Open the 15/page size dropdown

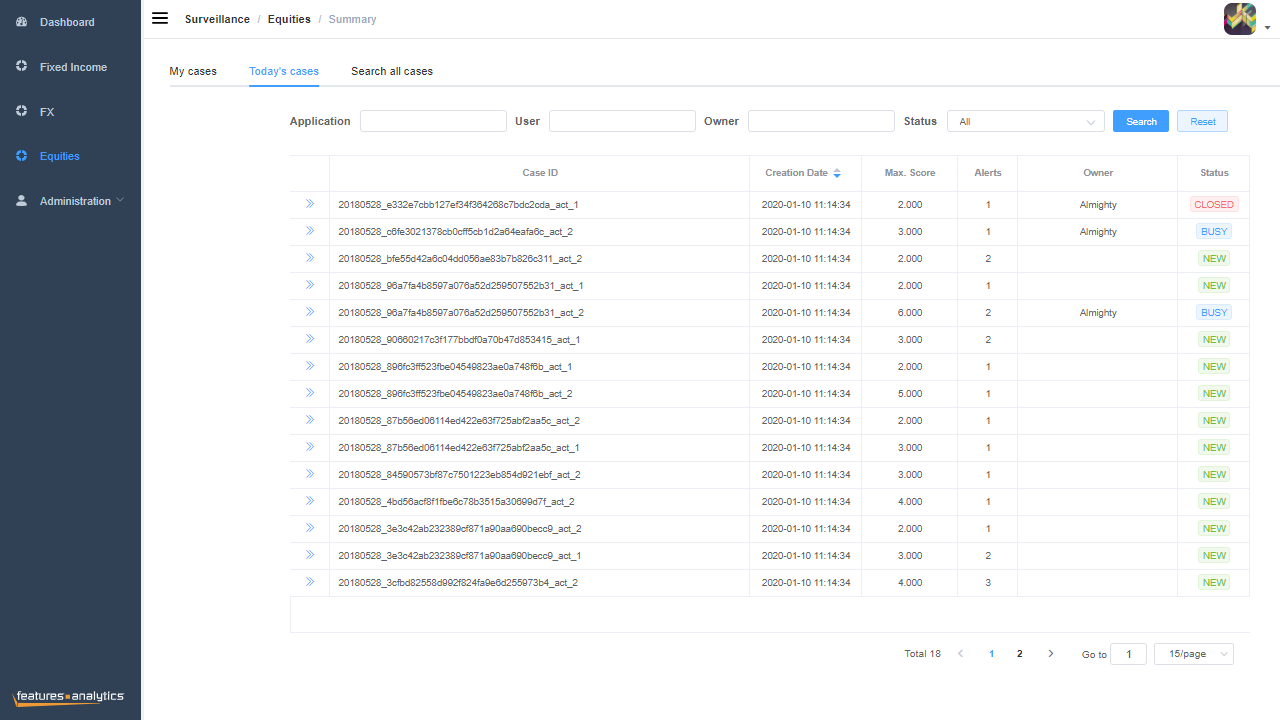(1194, 654)
